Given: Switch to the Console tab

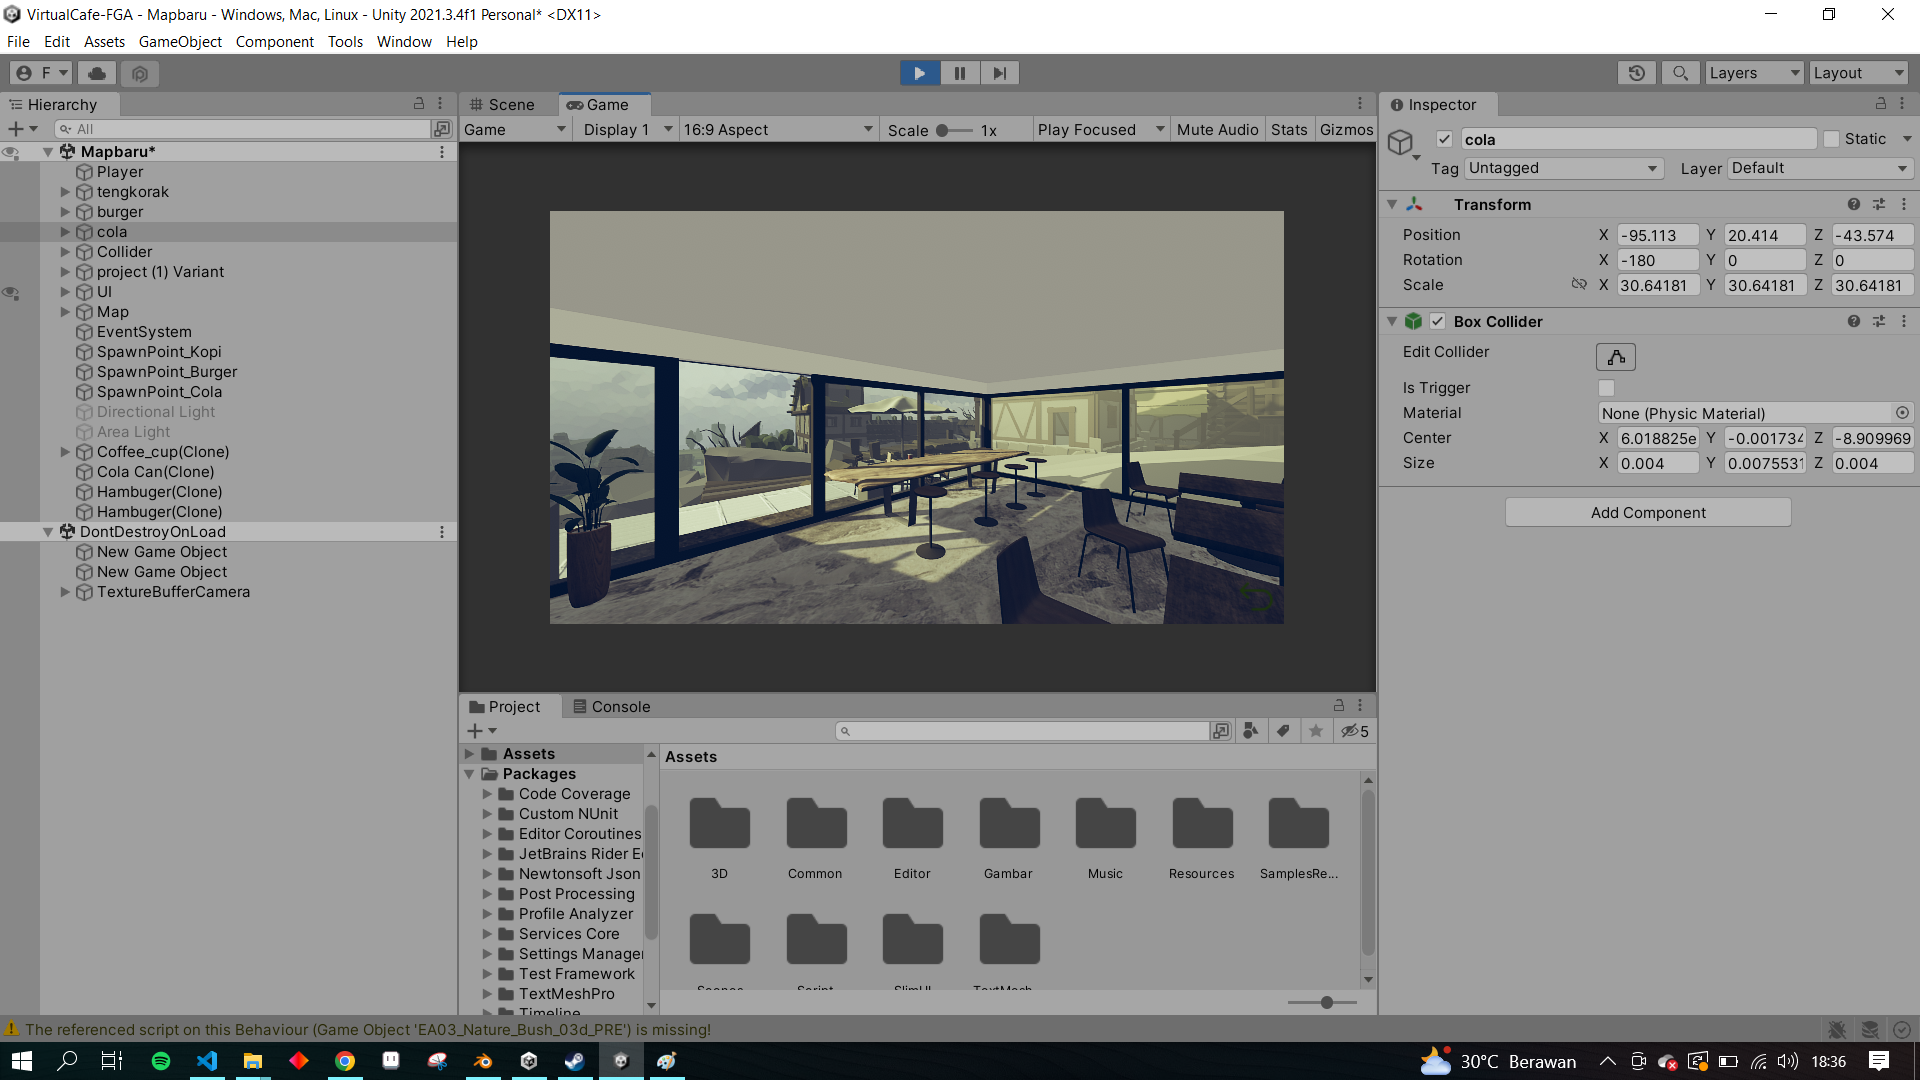Looking at the screenshot, I should click(x=620, y=706).
